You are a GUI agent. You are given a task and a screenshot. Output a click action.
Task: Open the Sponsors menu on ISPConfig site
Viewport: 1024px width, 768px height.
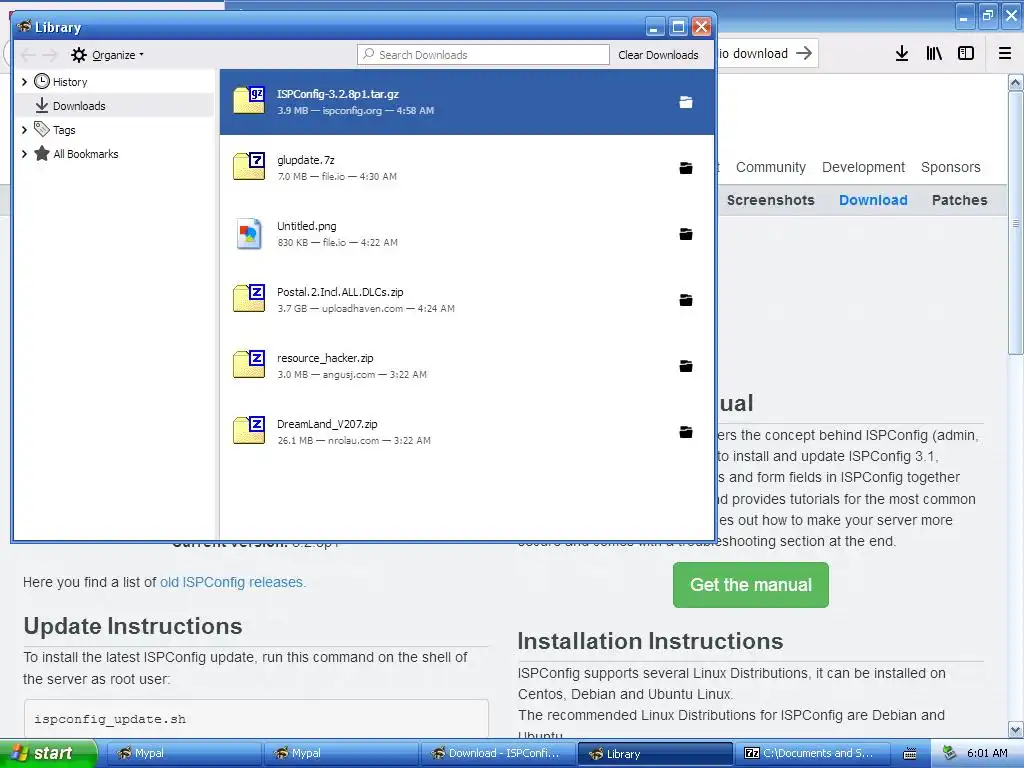(x=950, y=167)
